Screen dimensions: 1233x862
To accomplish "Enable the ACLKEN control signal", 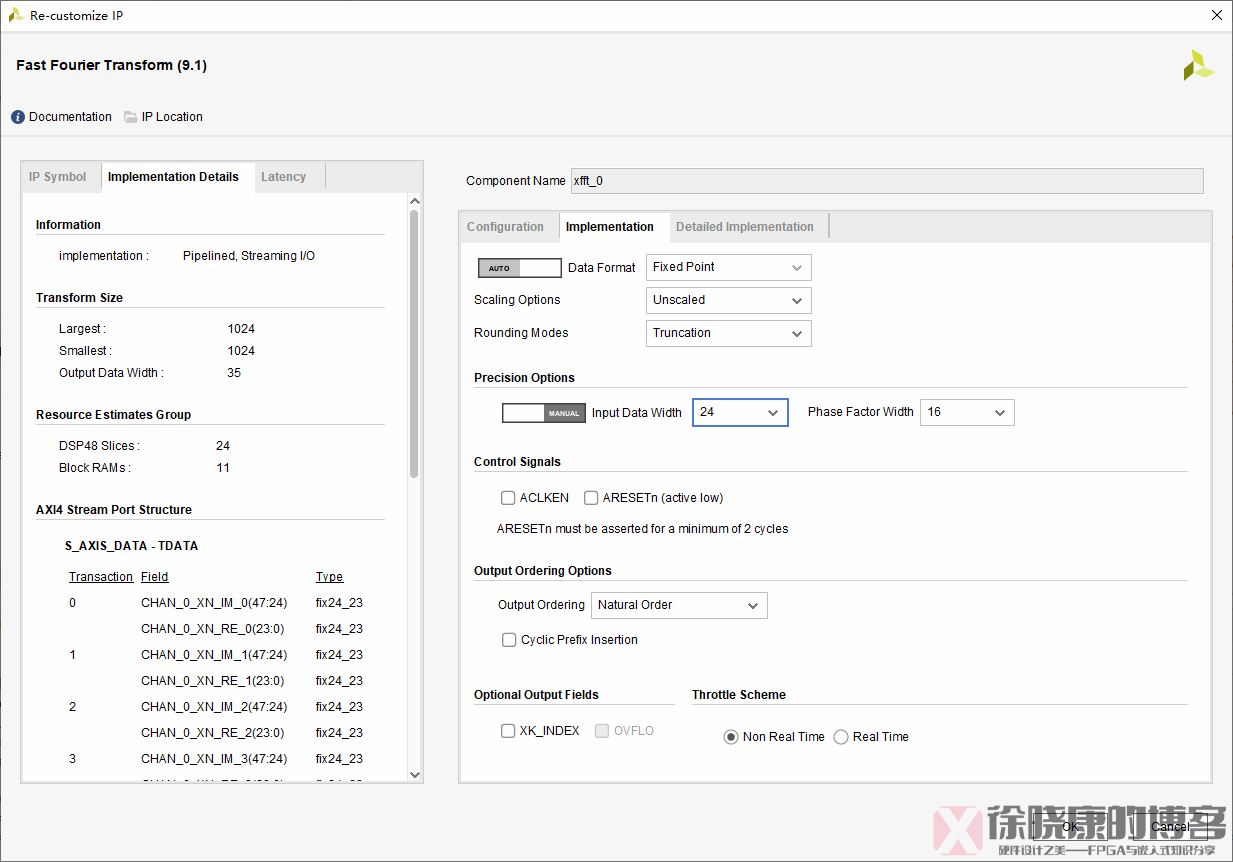I will (x=508, y=497).
